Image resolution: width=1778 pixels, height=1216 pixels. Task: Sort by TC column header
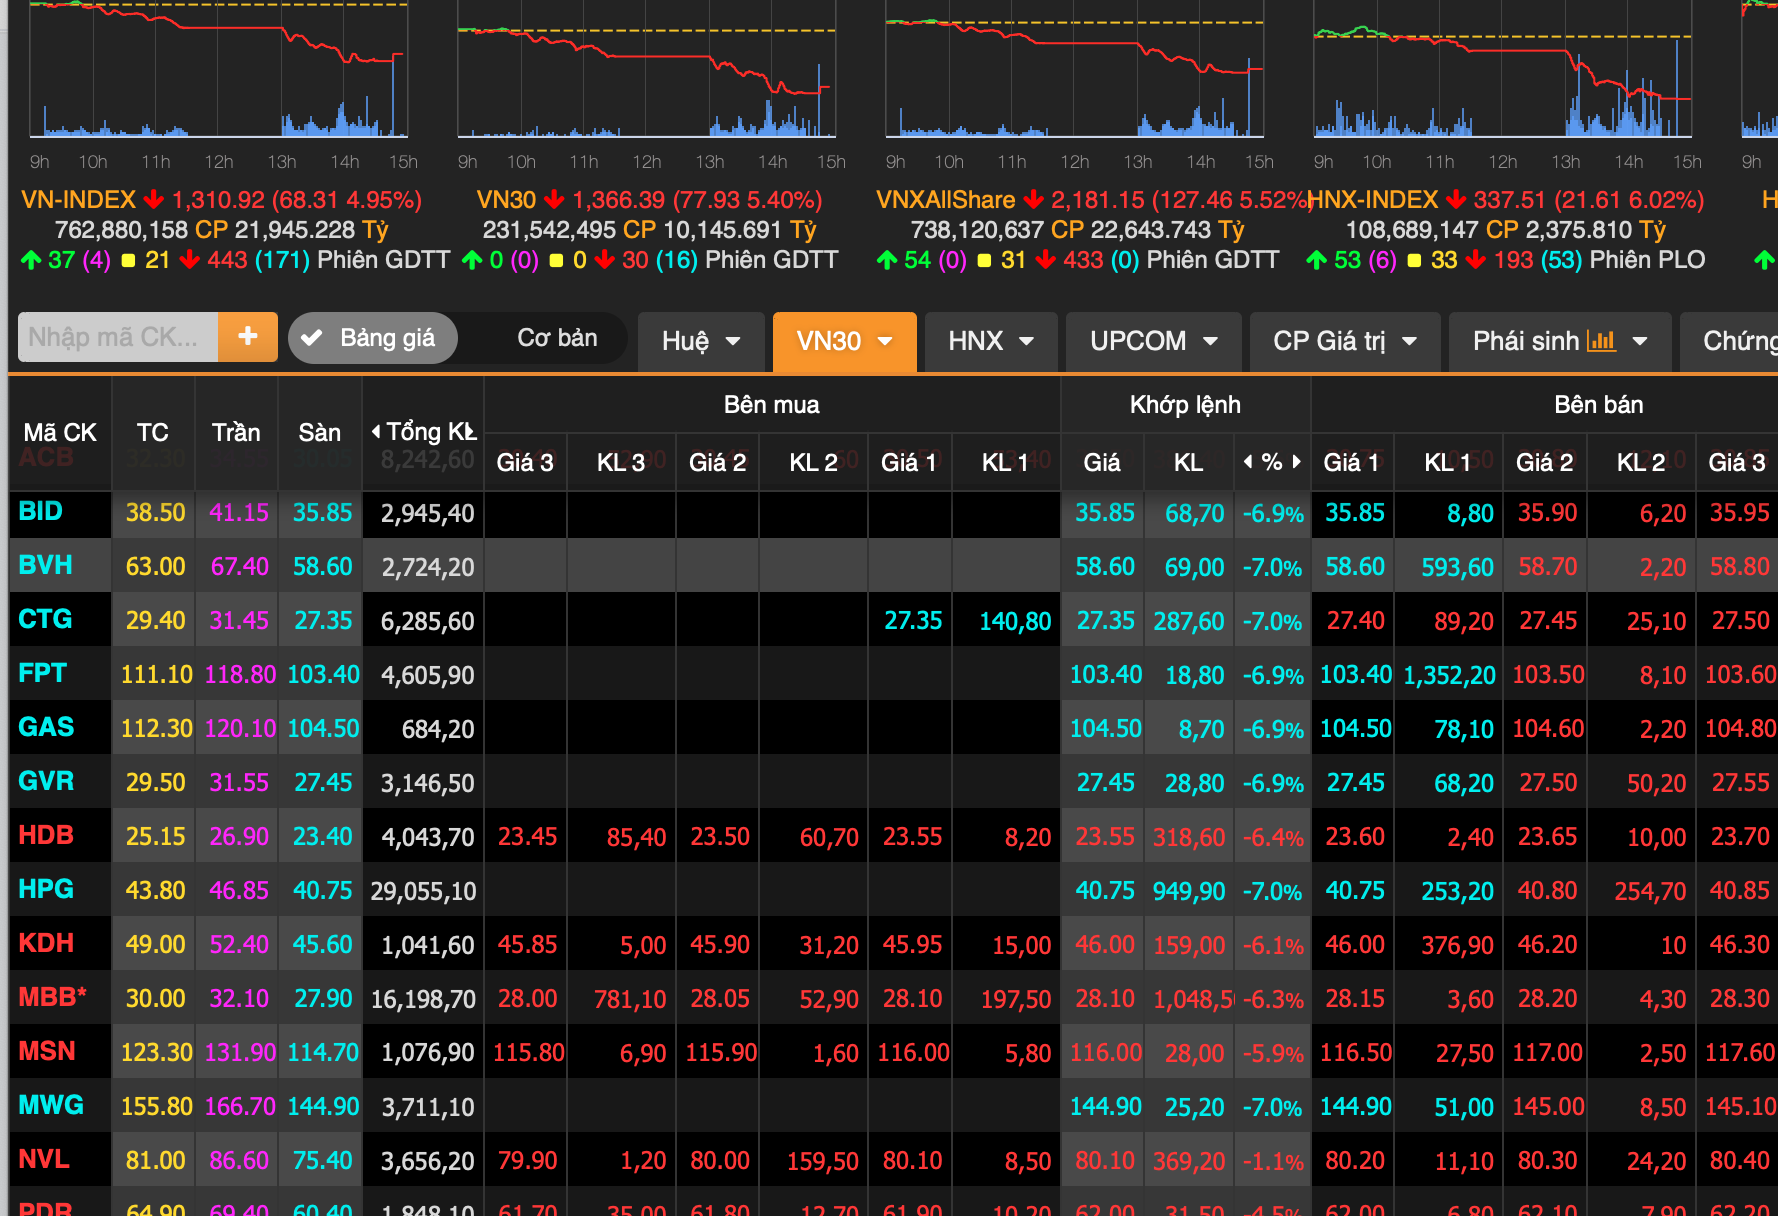coord(153,432)
